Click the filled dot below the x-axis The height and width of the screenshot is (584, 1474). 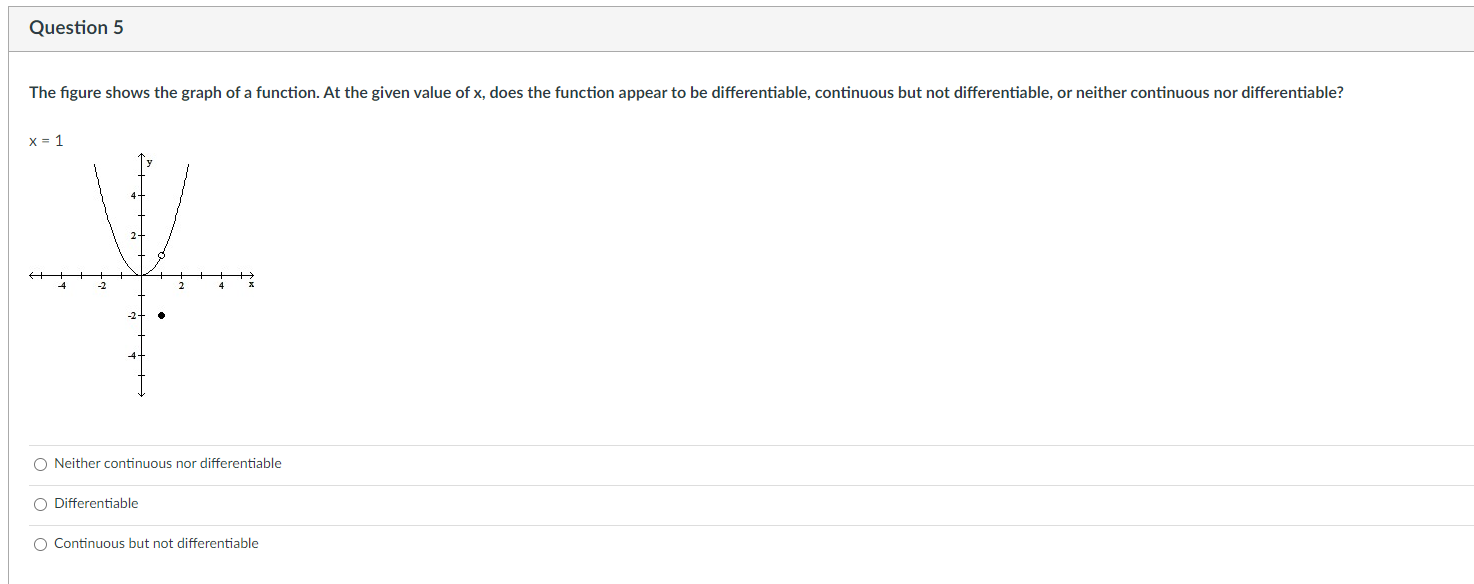[x=161, y=315]
